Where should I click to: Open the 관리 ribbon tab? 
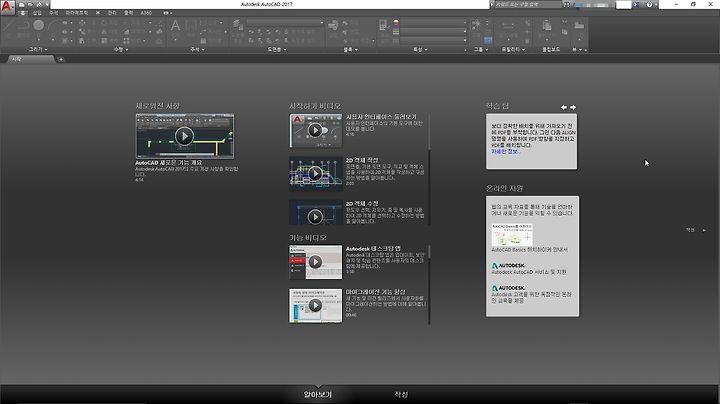112,13
